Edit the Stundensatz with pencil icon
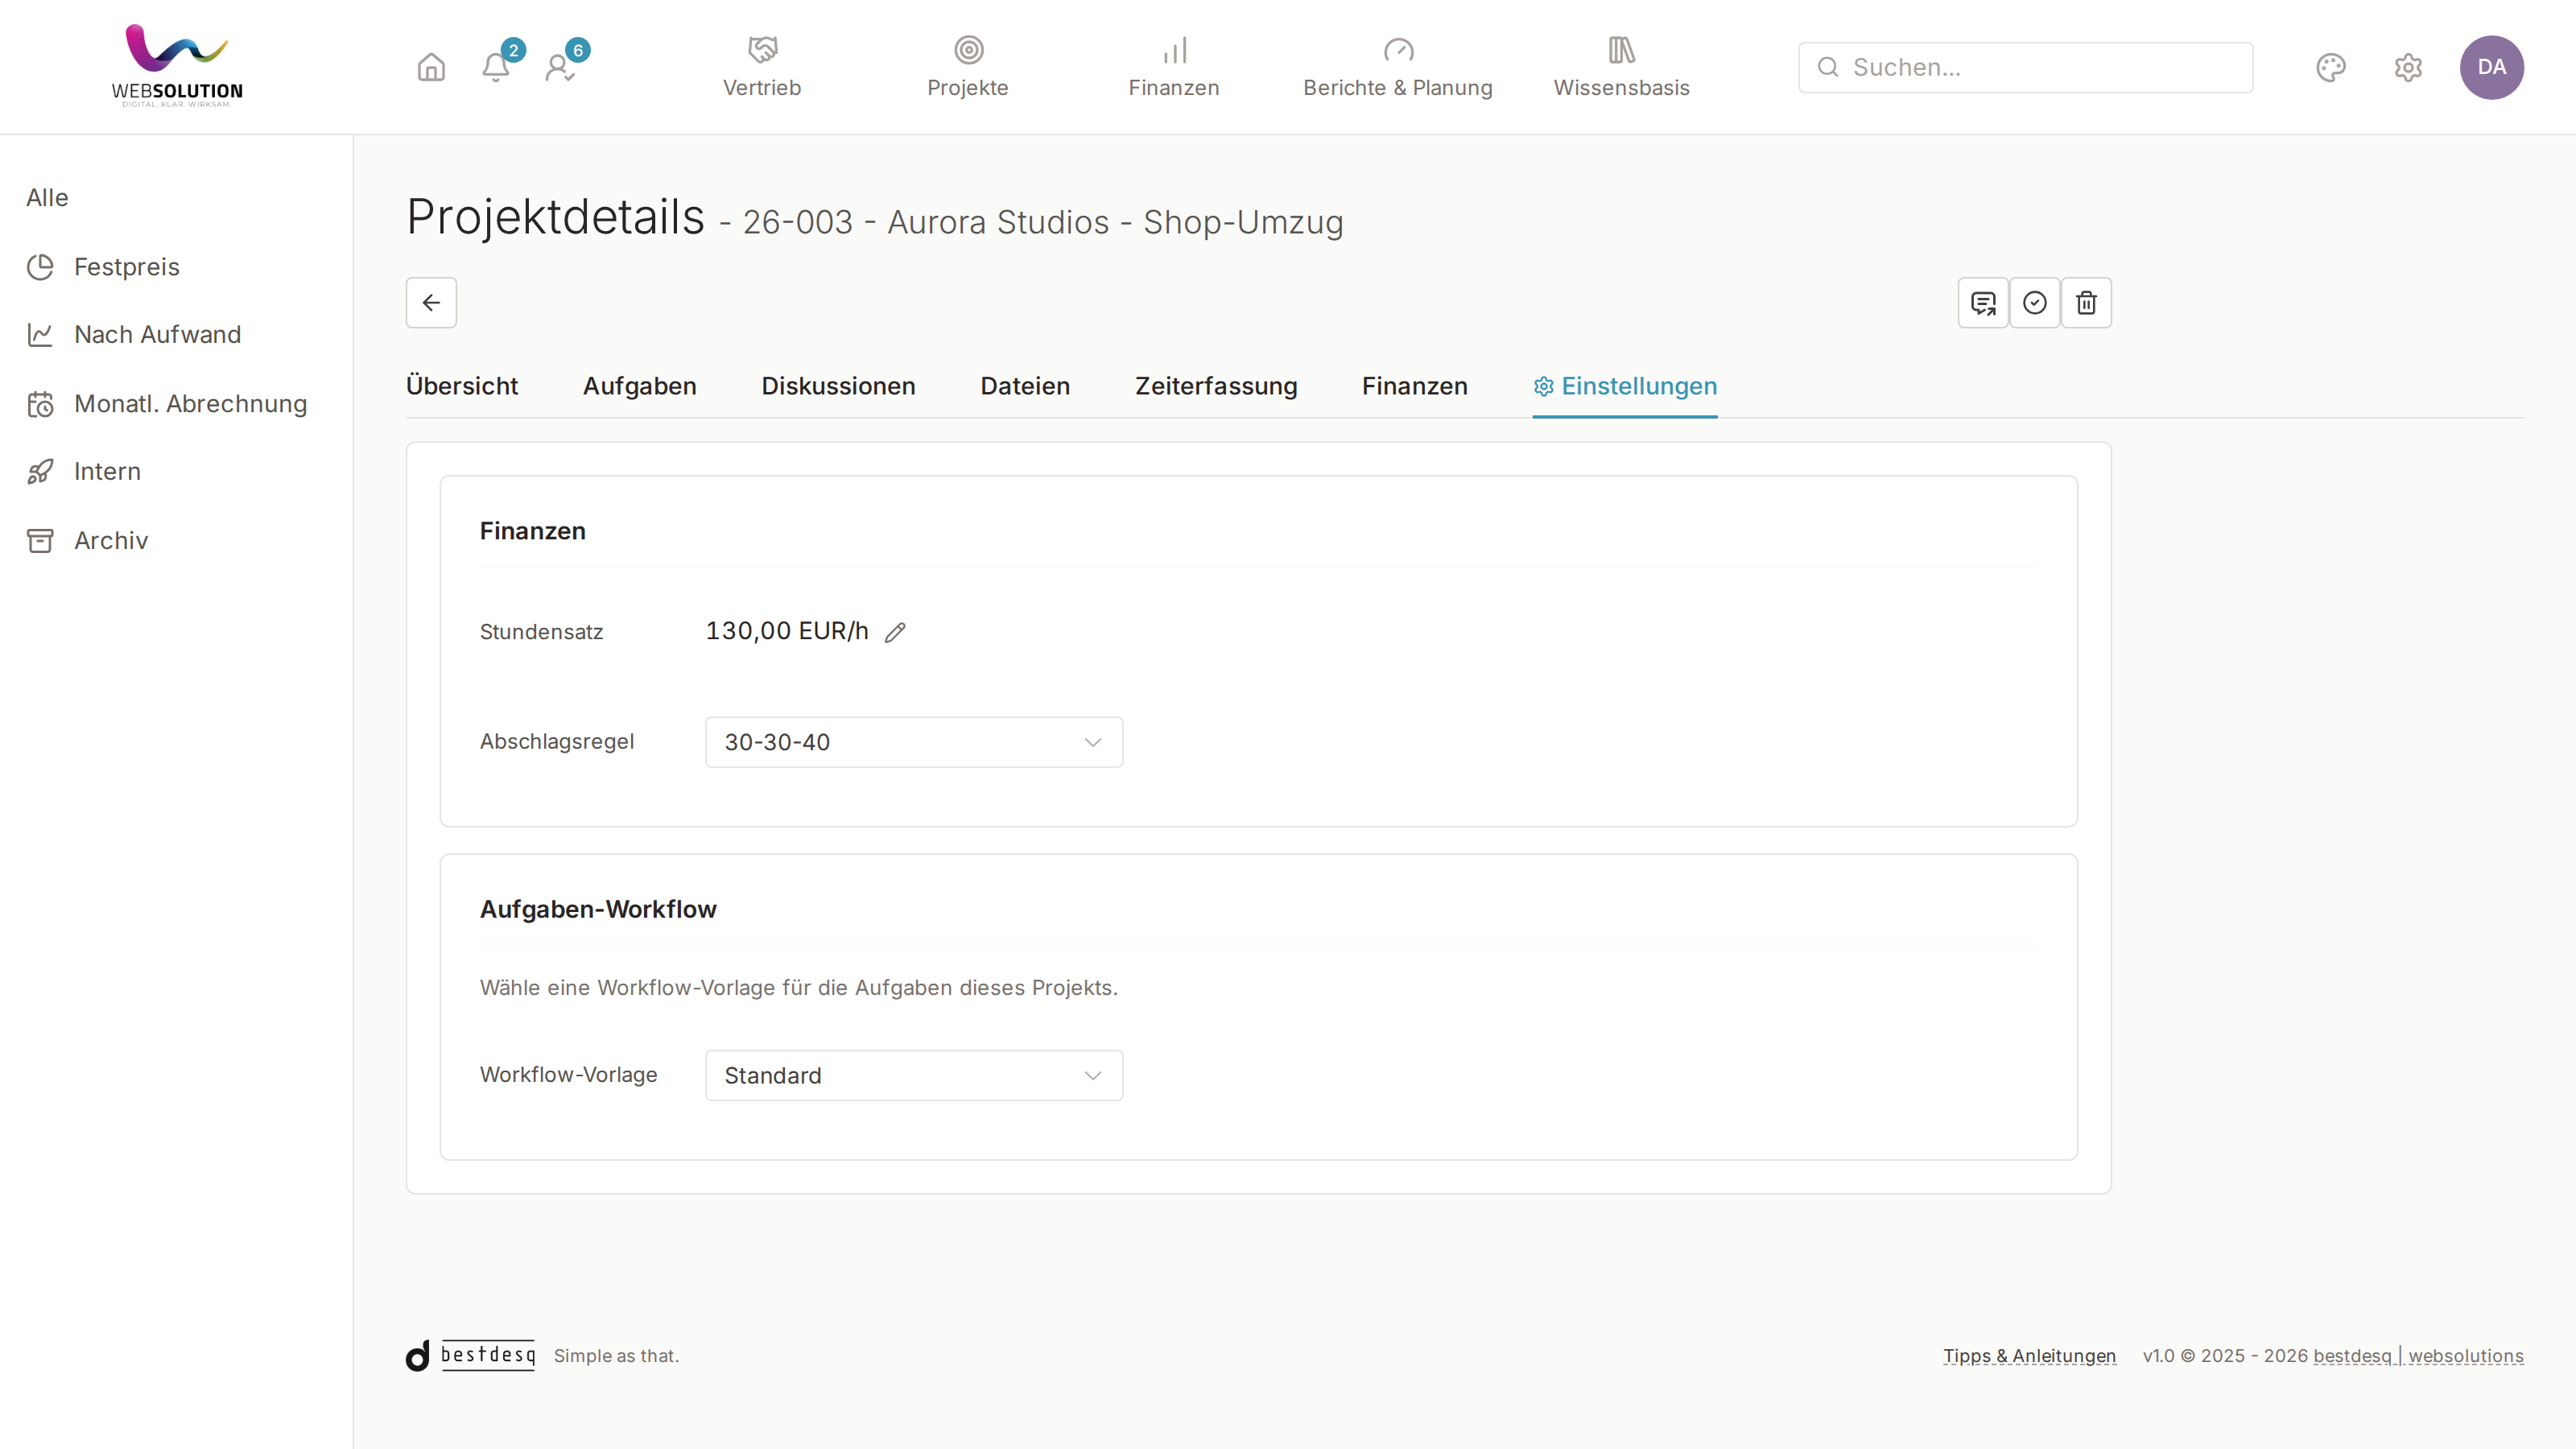The width and height of the screenshot is (2576, 1449). 895,632
